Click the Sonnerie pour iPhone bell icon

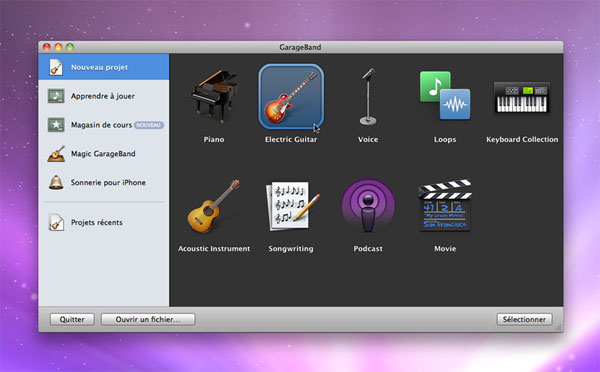tap(56, 182)
